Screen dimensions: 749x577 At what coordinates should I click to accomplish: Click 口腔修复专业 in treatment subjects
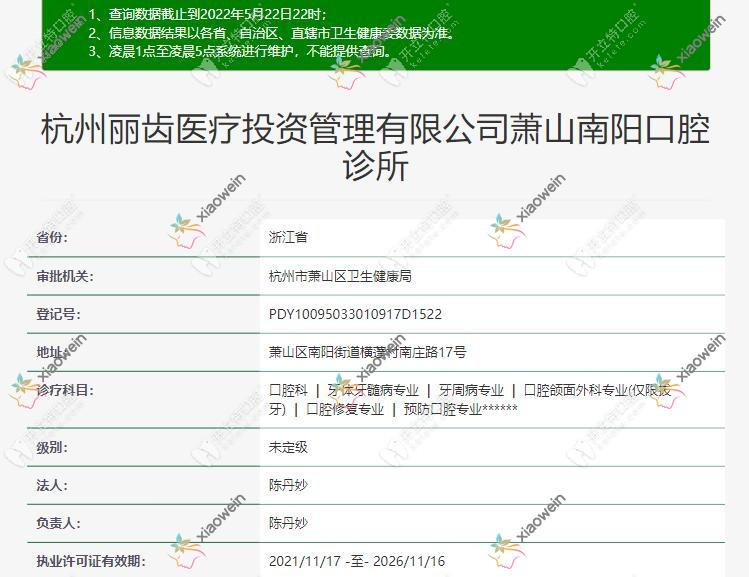(x=345, y=409)
